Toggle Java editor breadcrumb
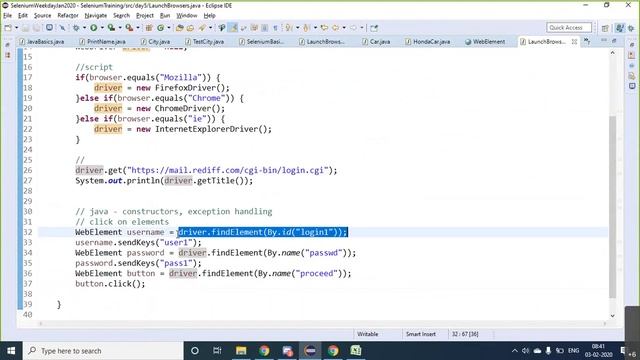 click(x=222, y=28)
